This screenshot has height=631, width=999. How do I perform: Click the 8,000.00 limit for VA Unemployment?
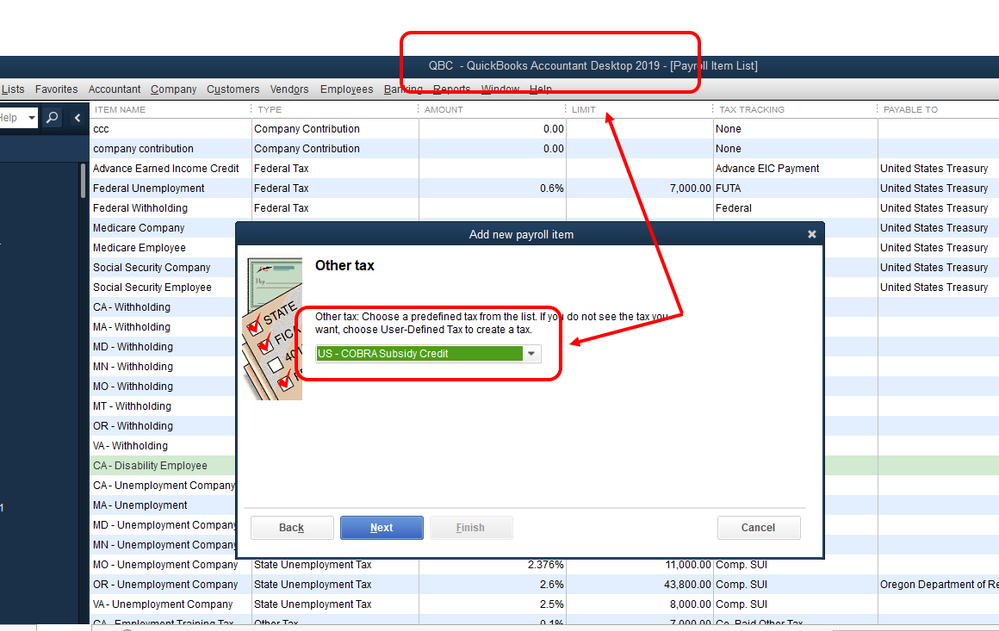690,604
